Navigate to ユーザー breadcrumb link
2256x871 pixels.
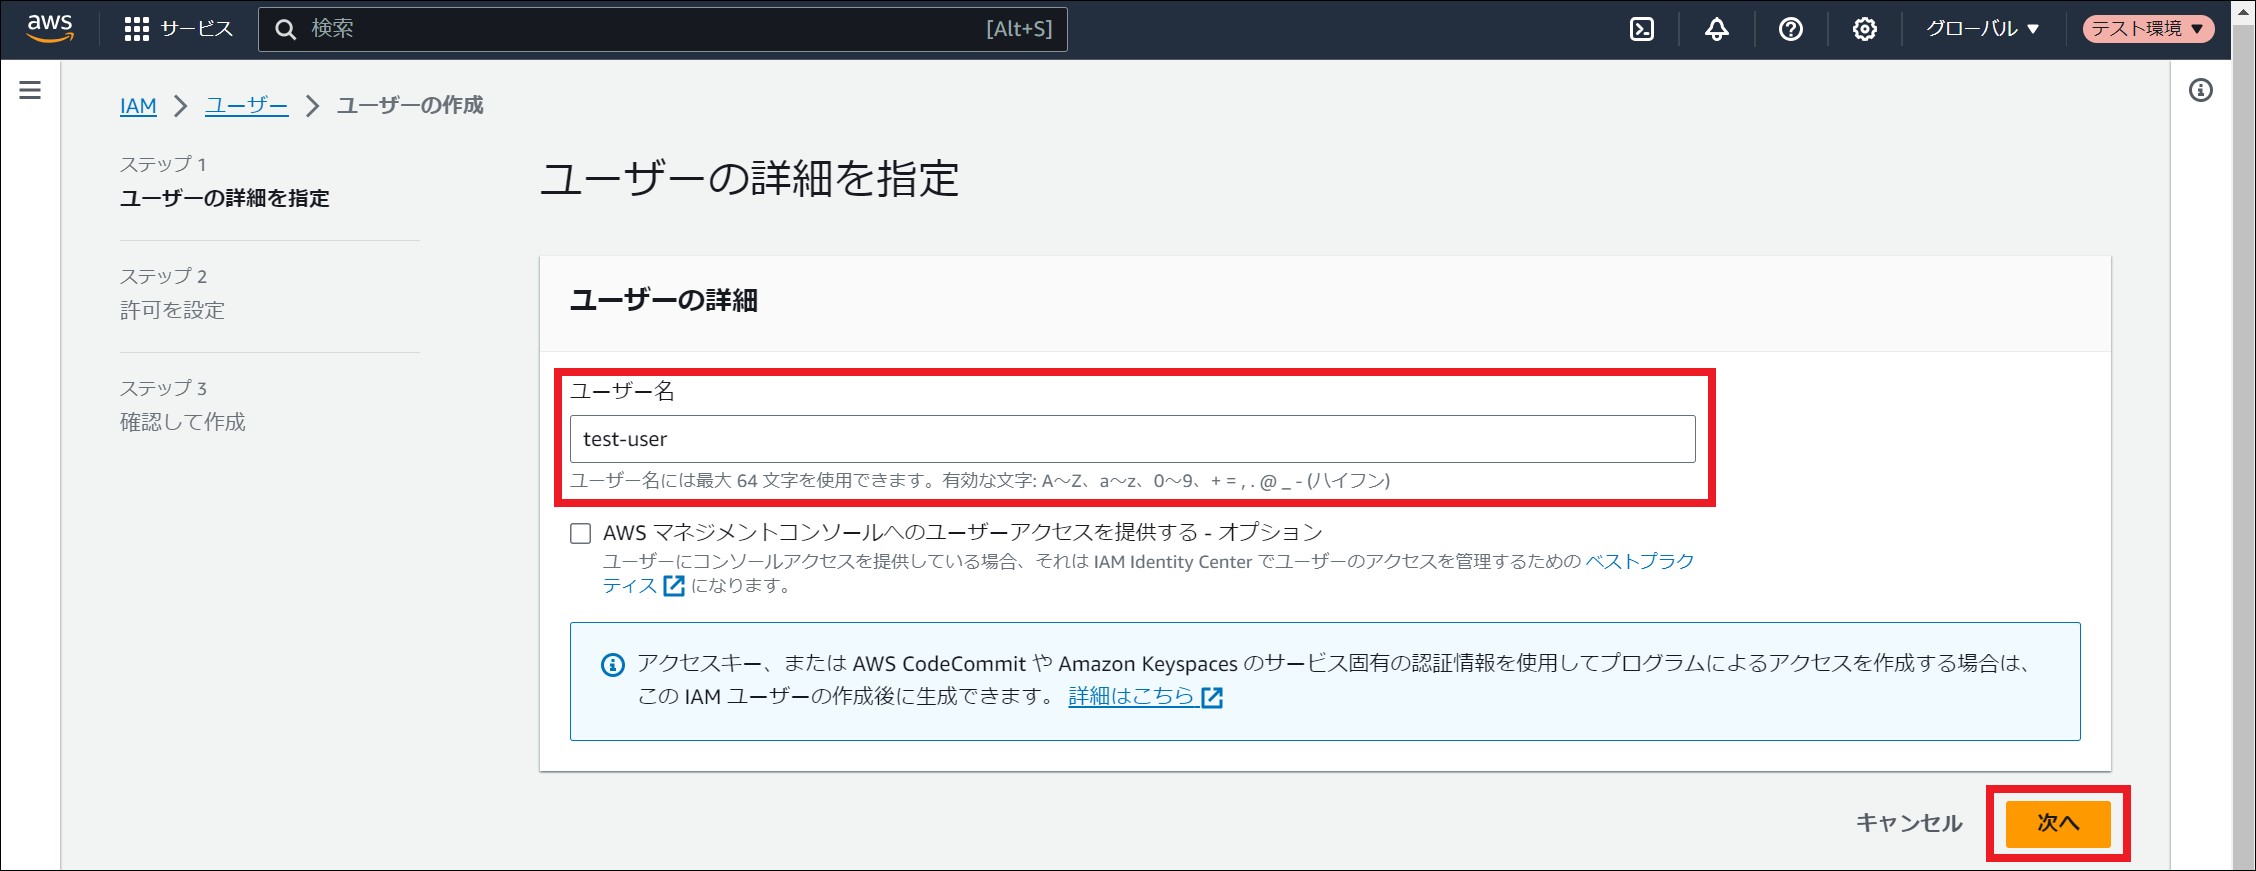click(246, 106)
